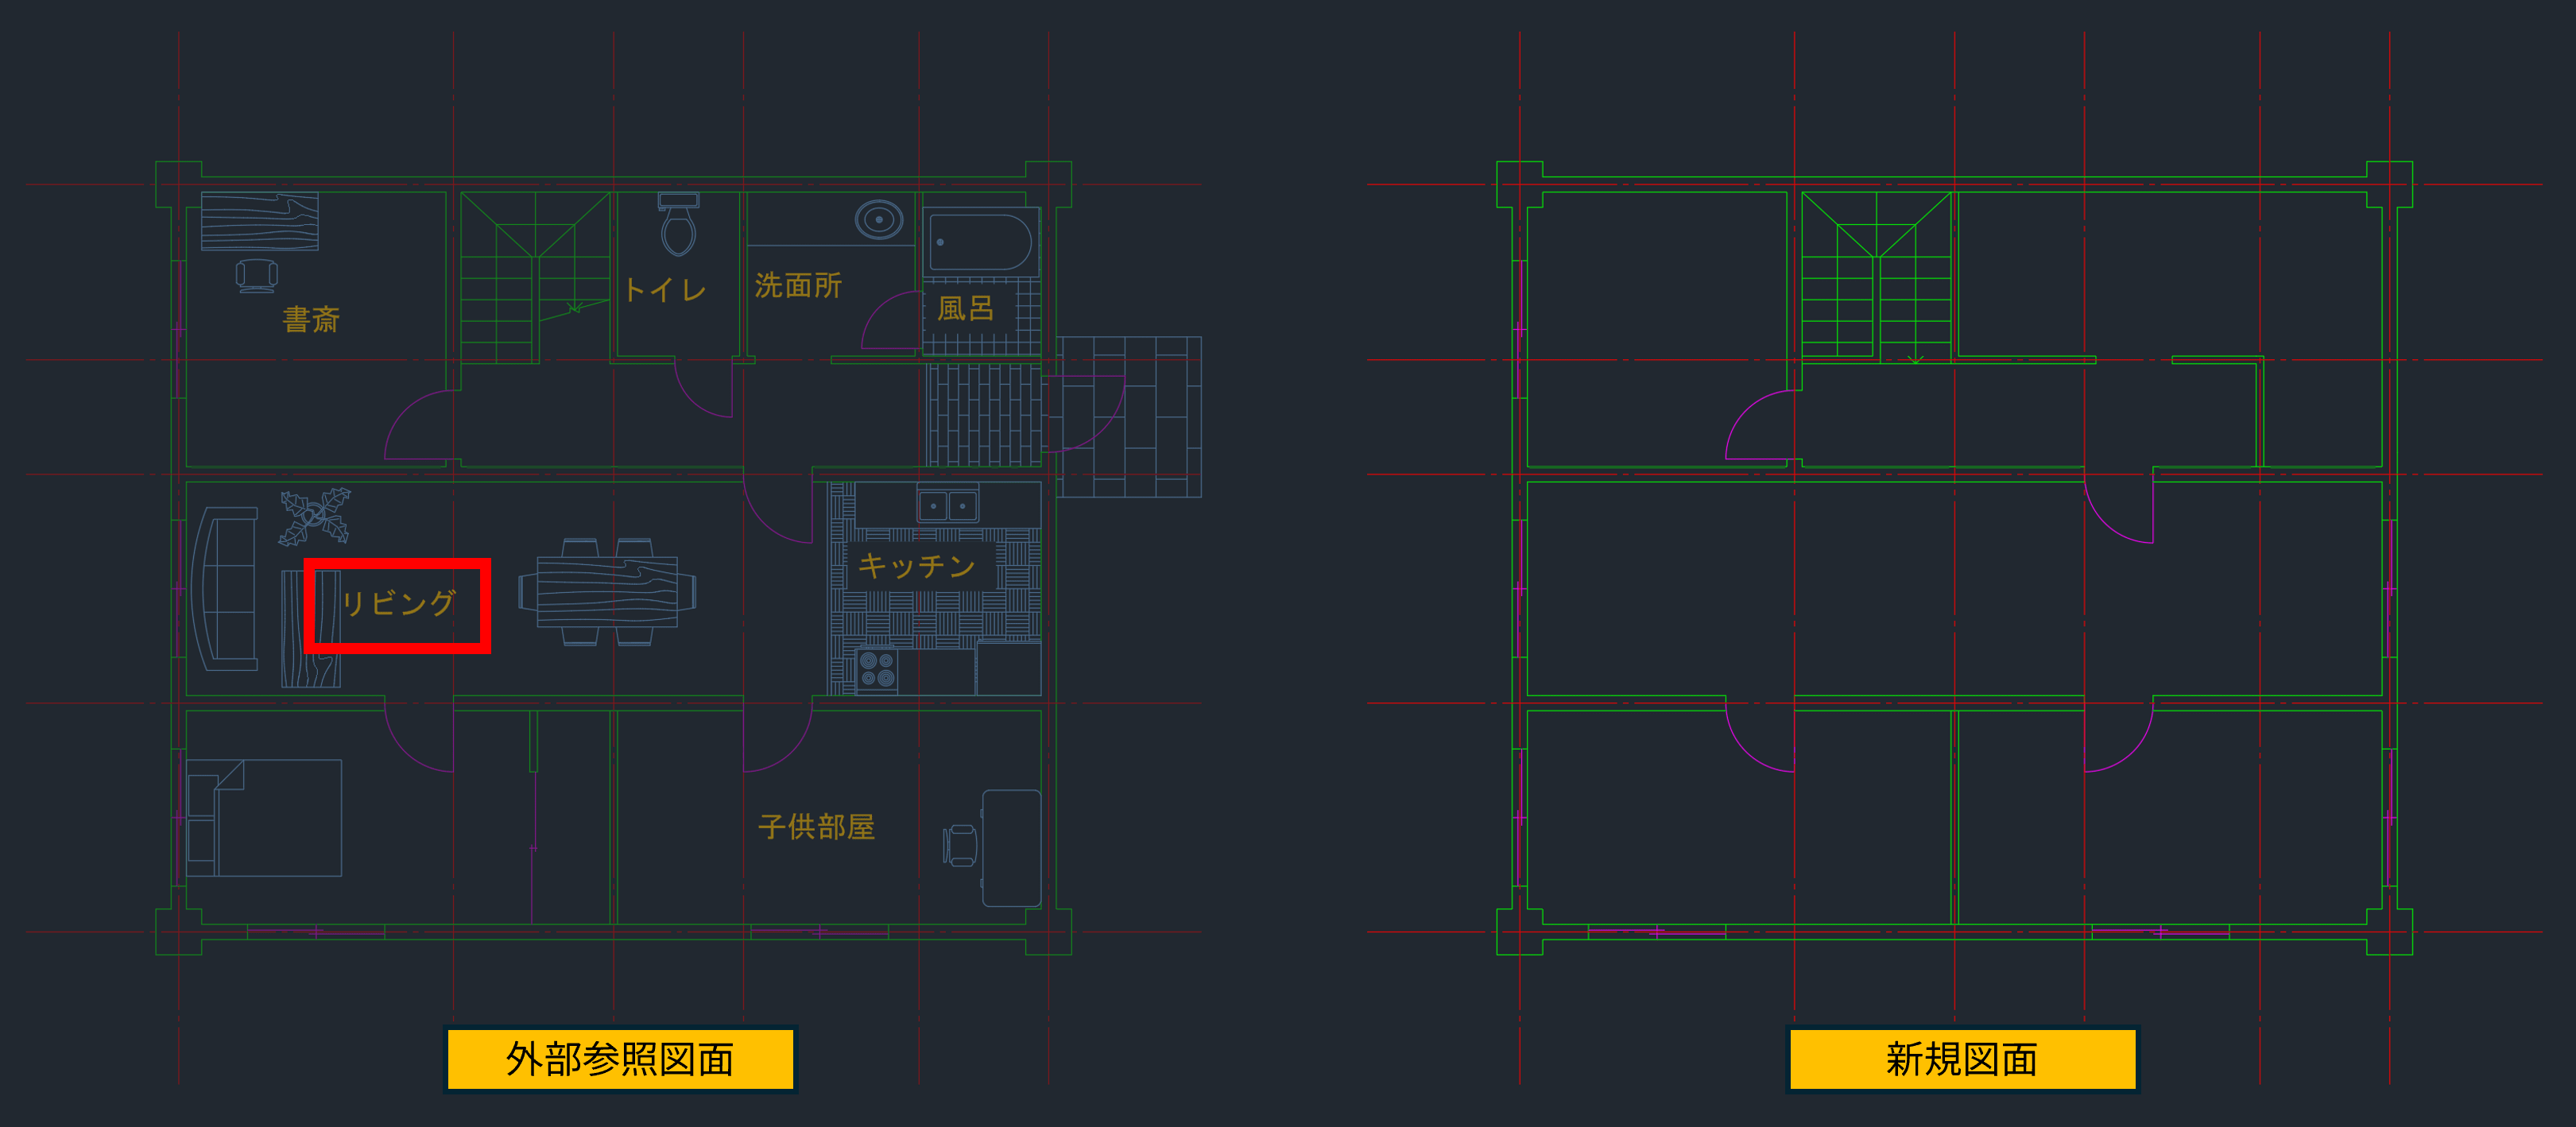Click the staircase in the external reference drawing
Viewport: 2576px width, 1127px height.
[534, 277]
